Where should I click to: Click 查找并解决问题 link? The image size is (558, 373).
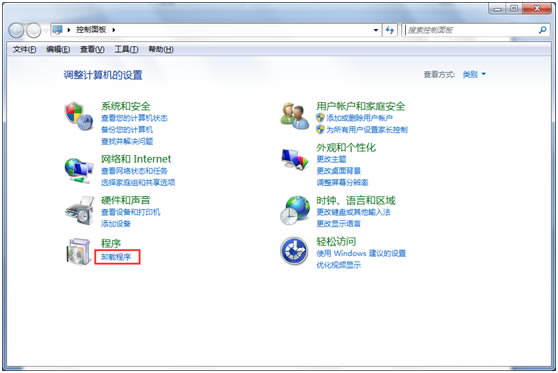[127, 141]
